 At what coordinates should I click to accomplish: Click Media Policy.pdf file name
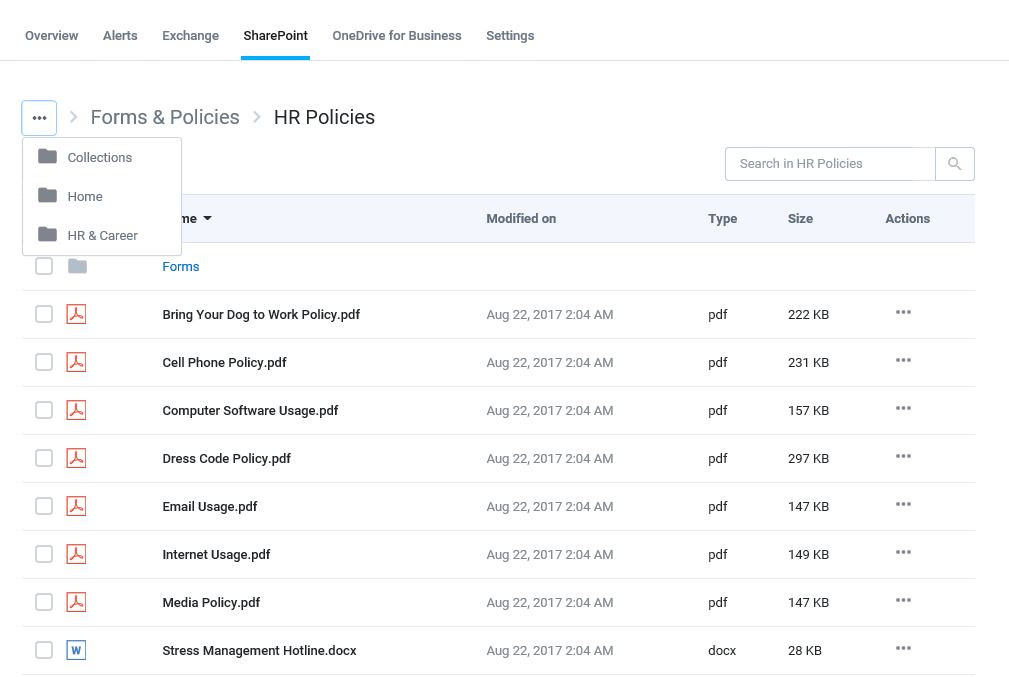(211, 602)
